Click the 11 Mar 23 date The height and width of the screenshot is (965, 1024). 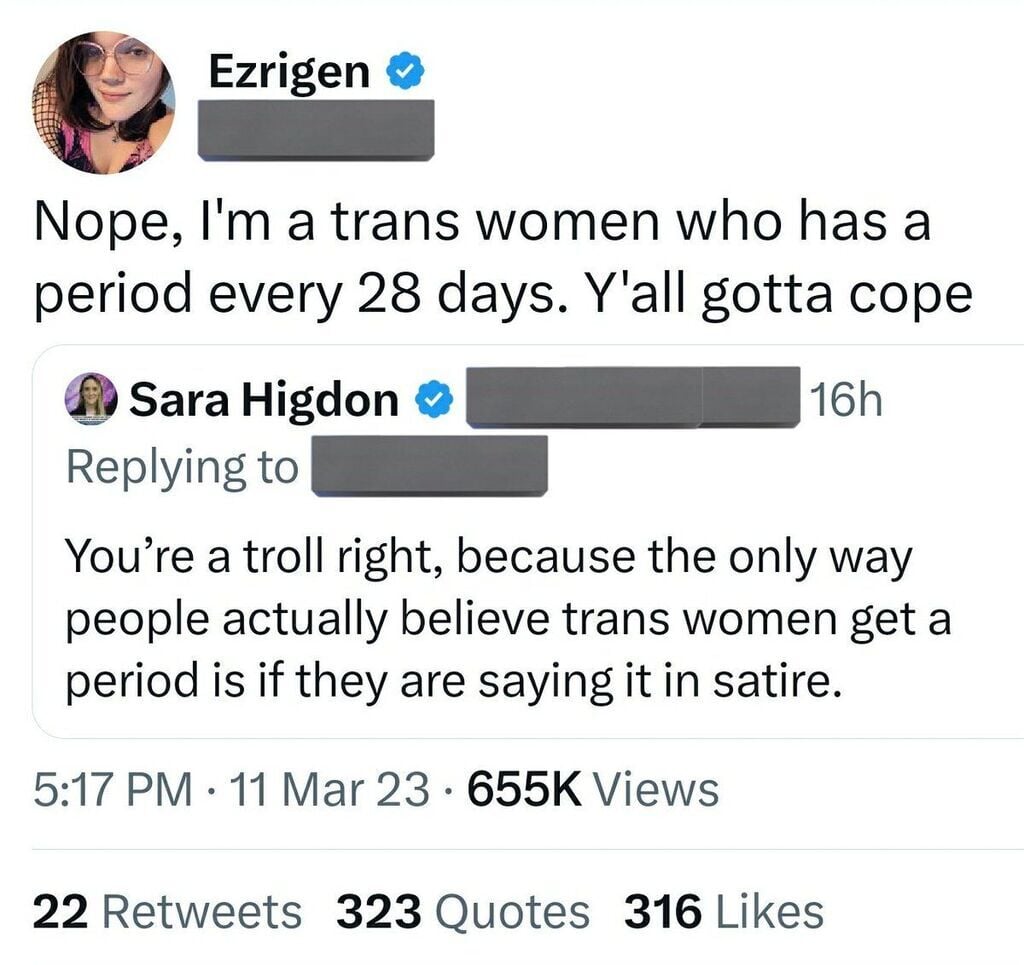pyautogui.click(x=324, y=789)
